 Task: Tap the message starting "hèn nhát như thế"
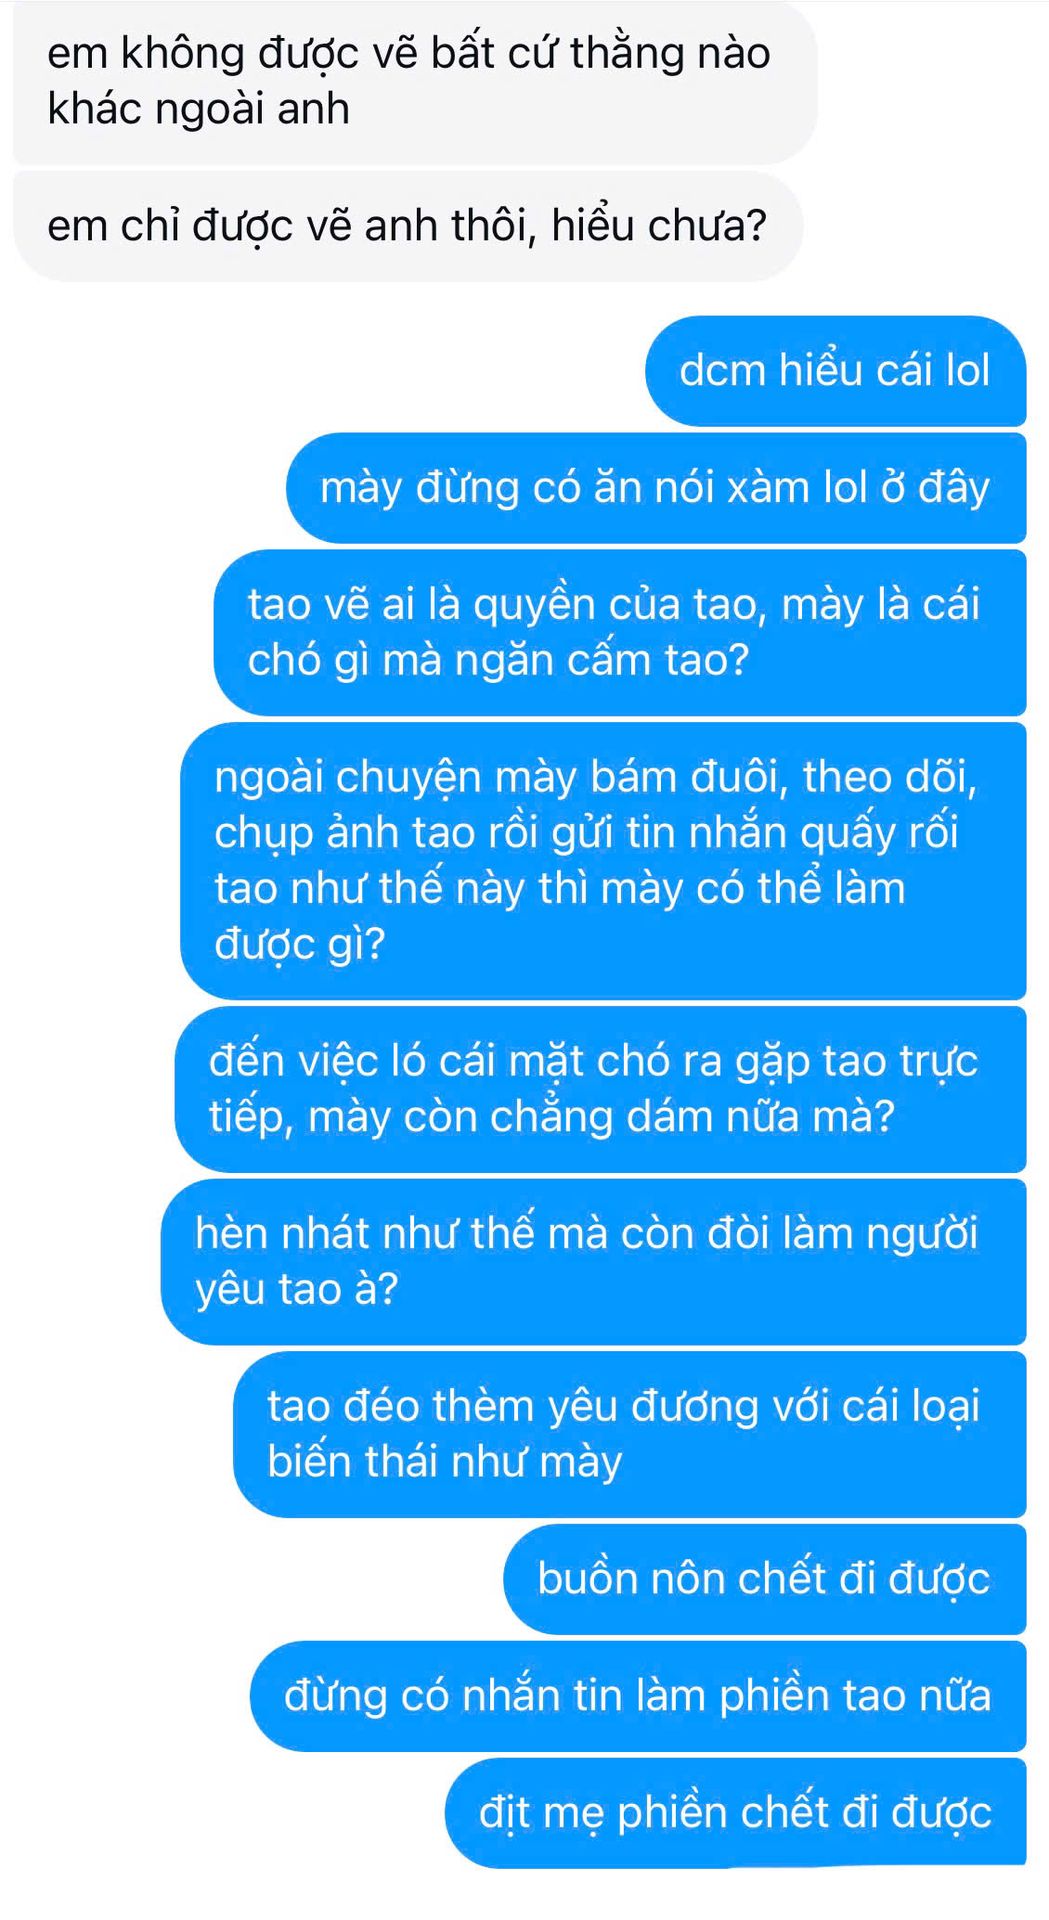[593, 1261]
